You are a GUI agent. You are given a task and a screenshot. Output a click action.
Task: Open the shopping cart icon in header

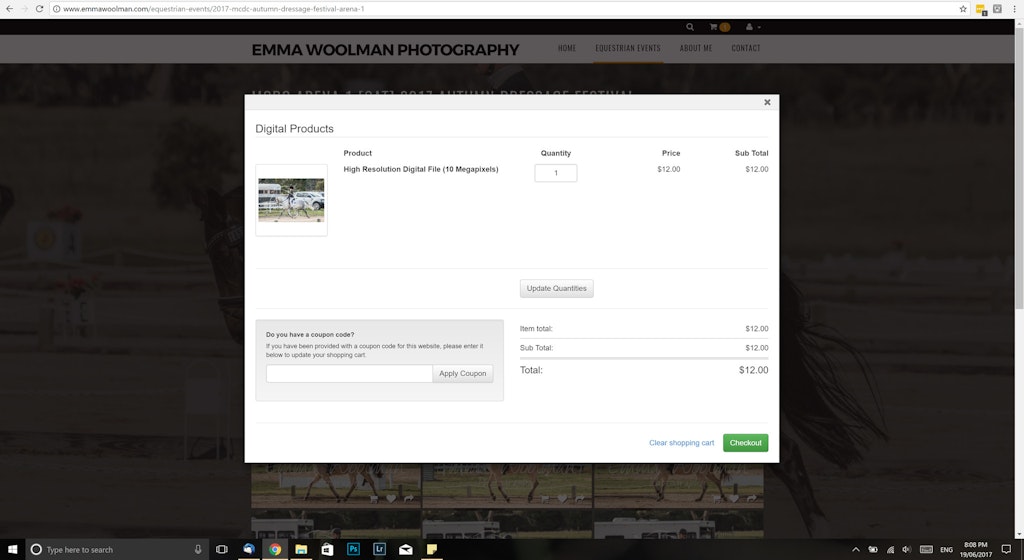[x=719, y=27]
